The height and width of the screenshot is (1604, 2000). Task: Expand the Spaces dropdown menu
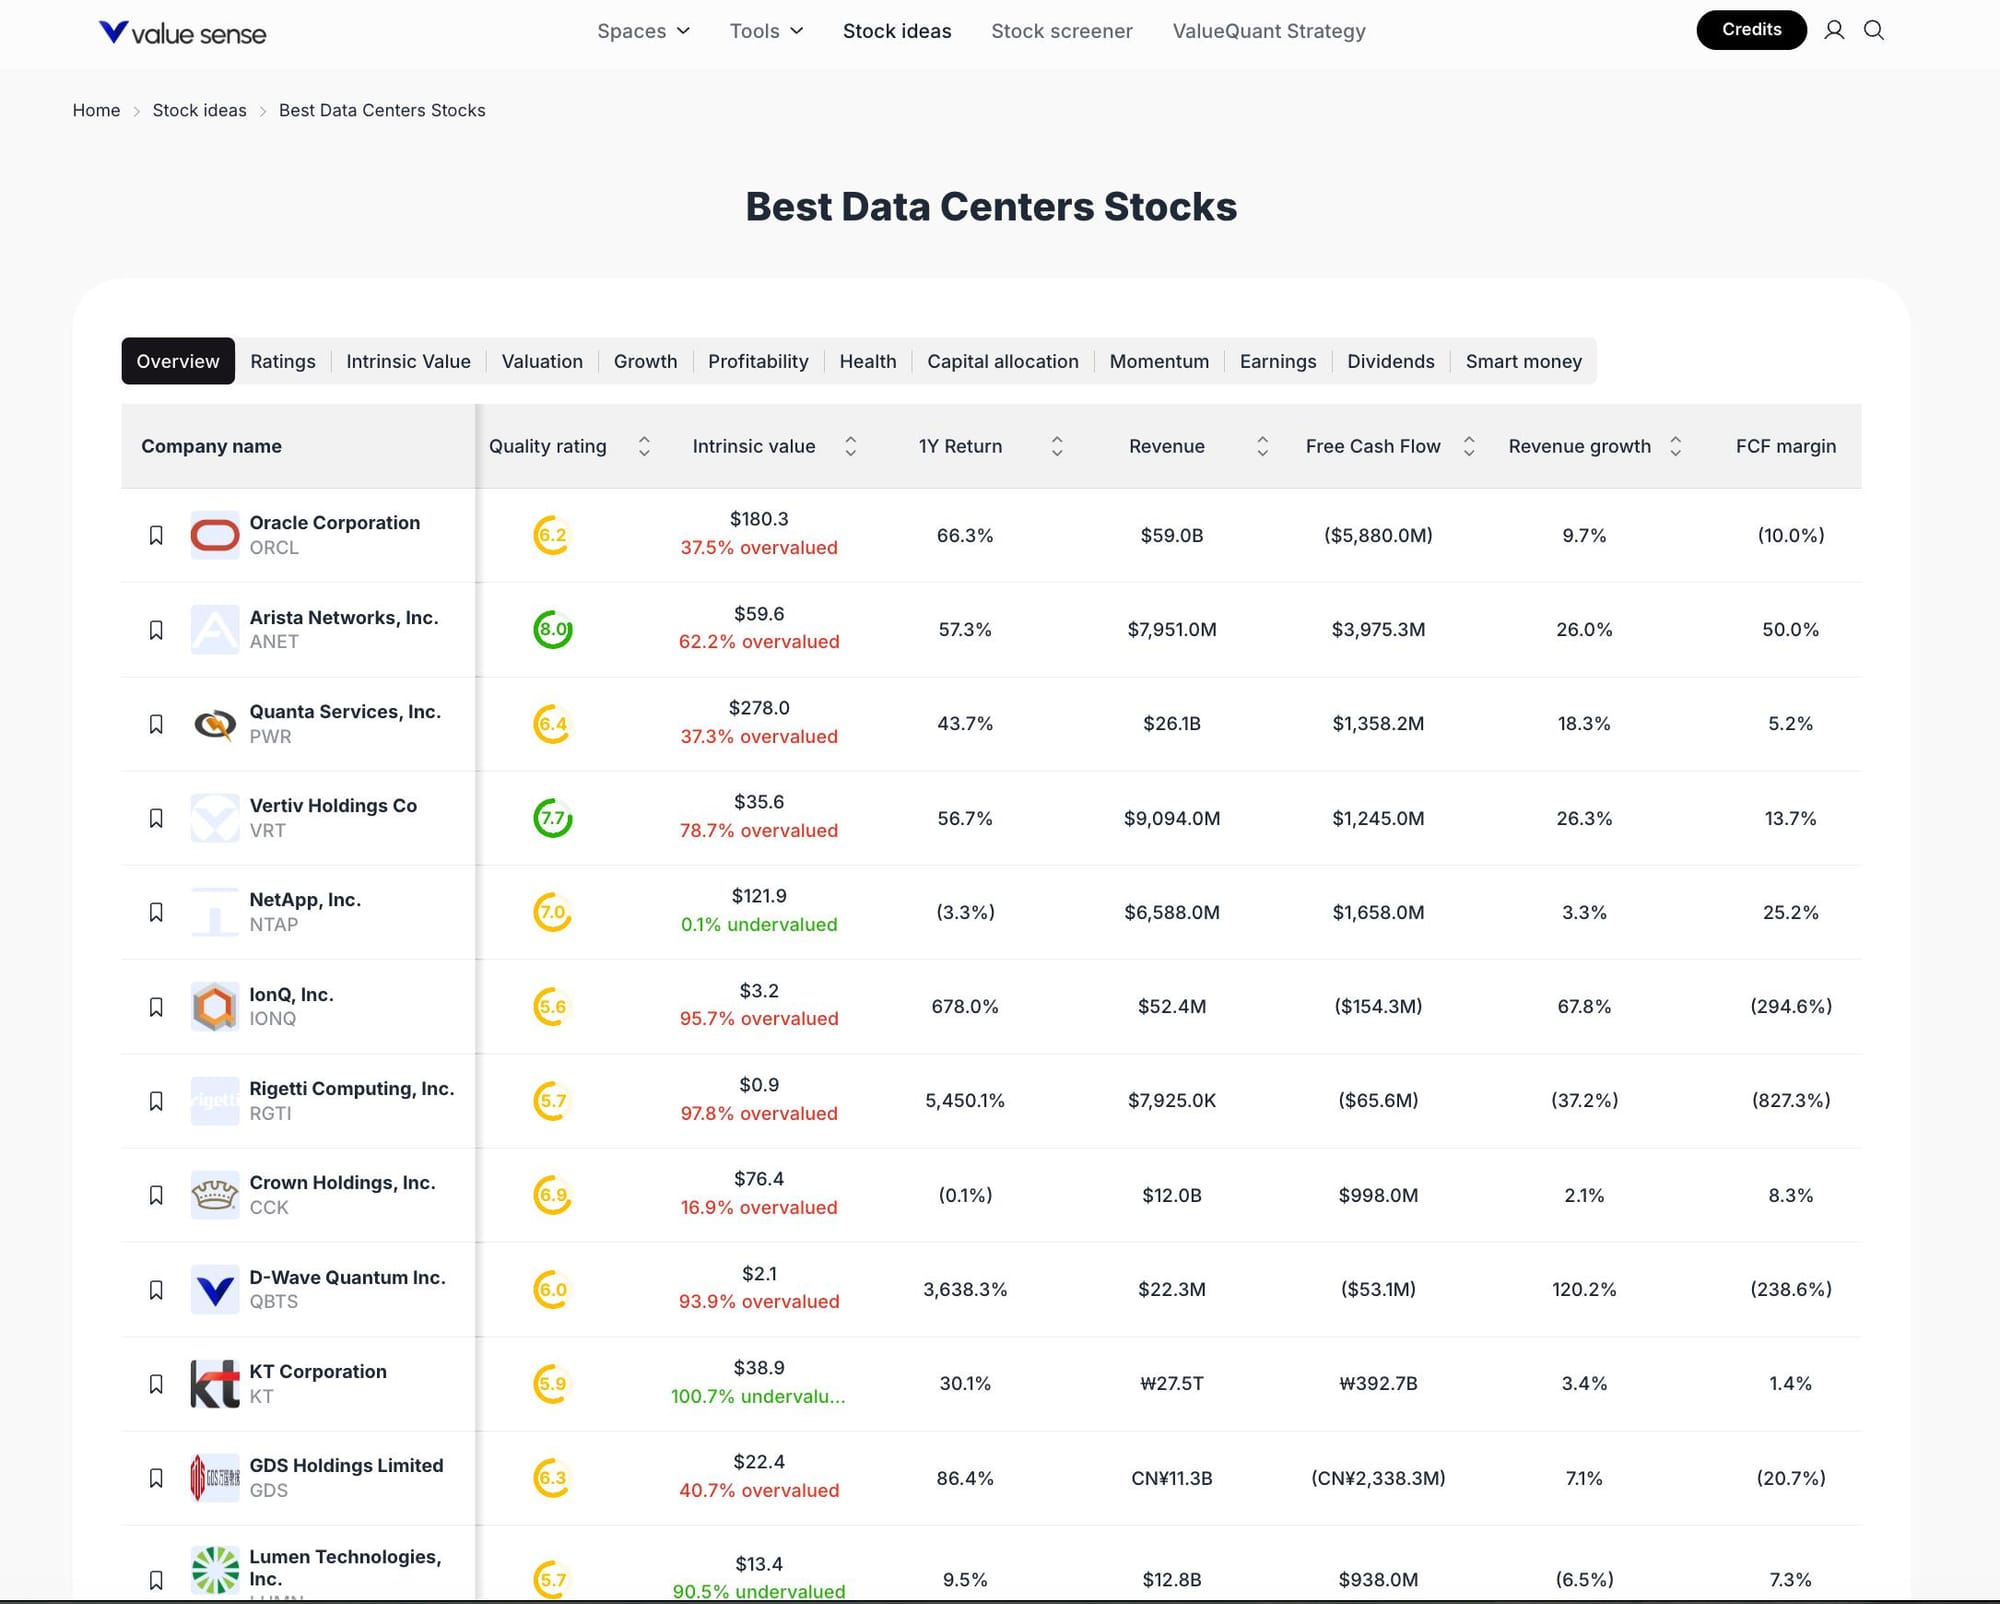(x=643, y=31)
